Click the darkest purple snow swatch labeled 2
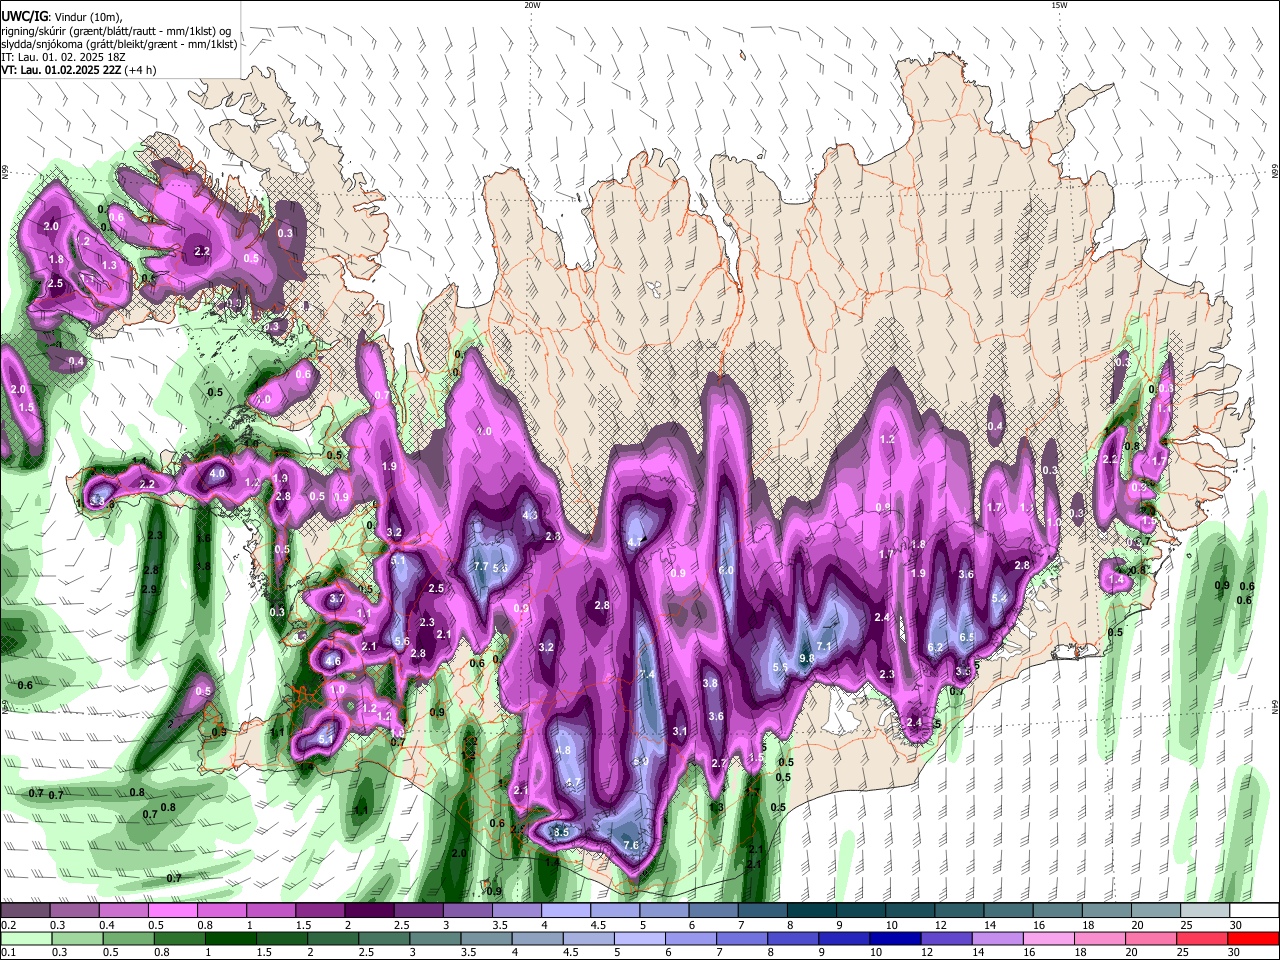The image size is (1280, 960). (x=369, y=910)
